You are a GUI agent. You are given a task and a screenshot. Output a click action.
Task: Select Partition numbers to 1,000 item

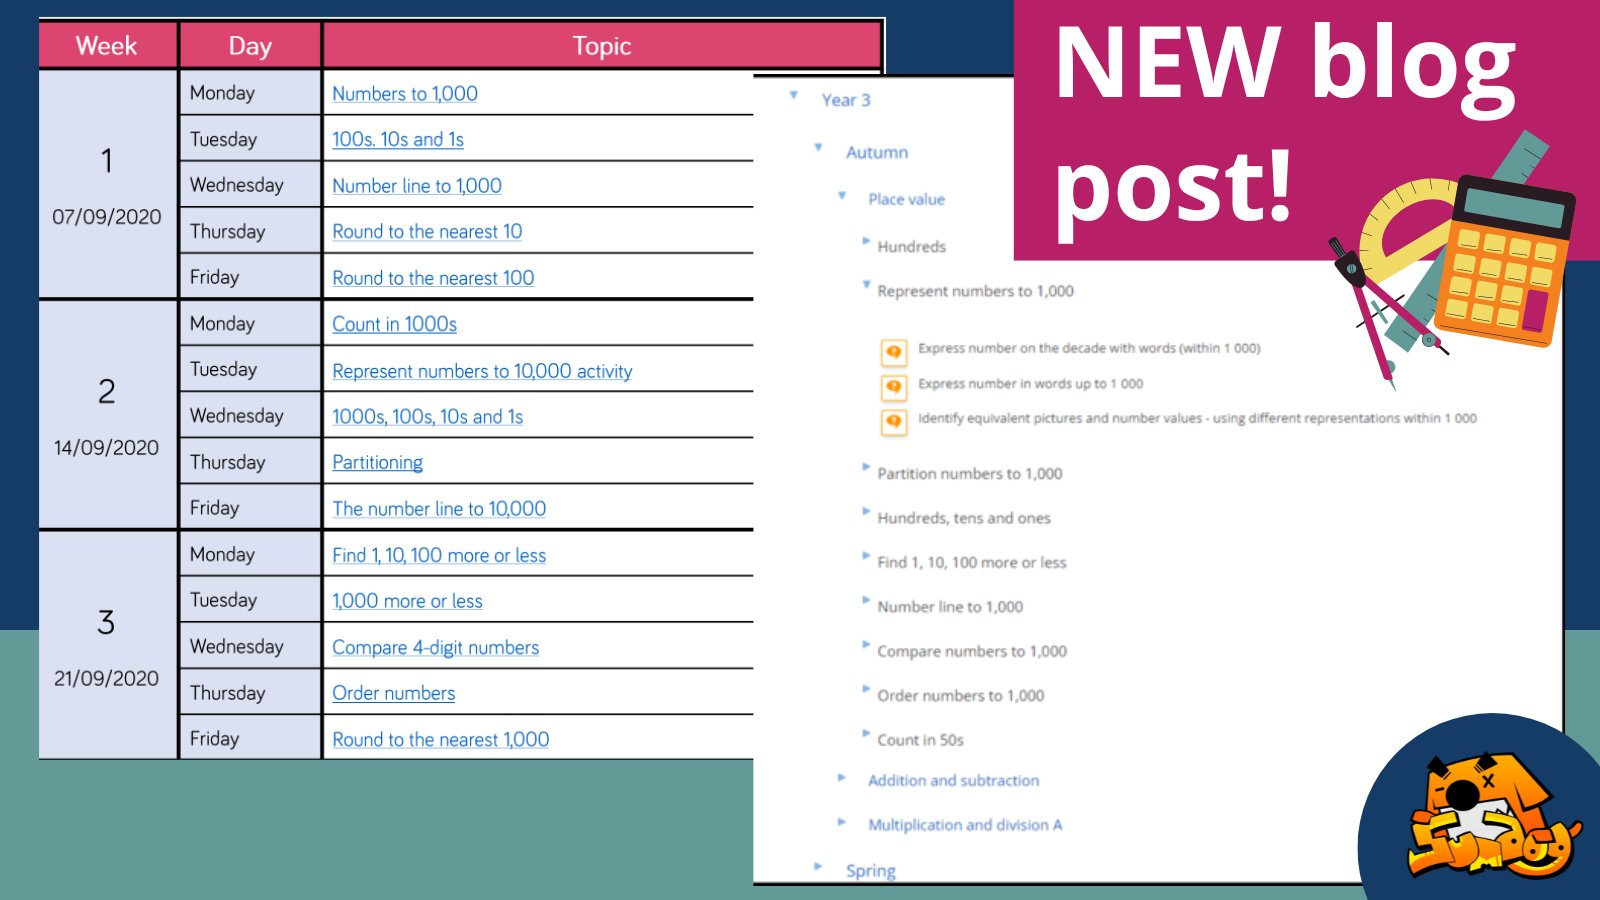[x=969, y=473]
